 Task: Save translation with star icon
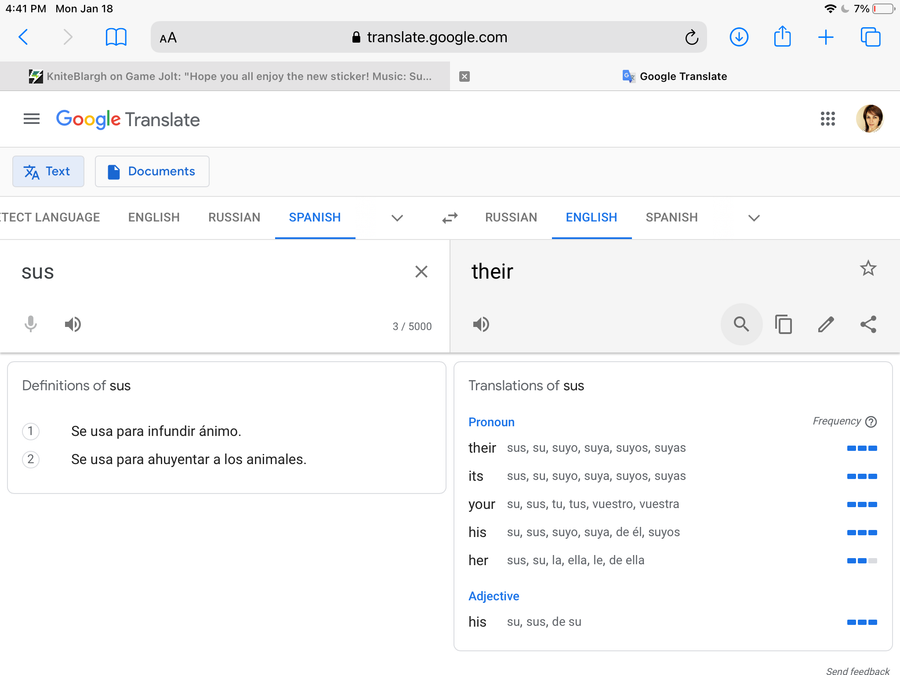tap(868, 268)
